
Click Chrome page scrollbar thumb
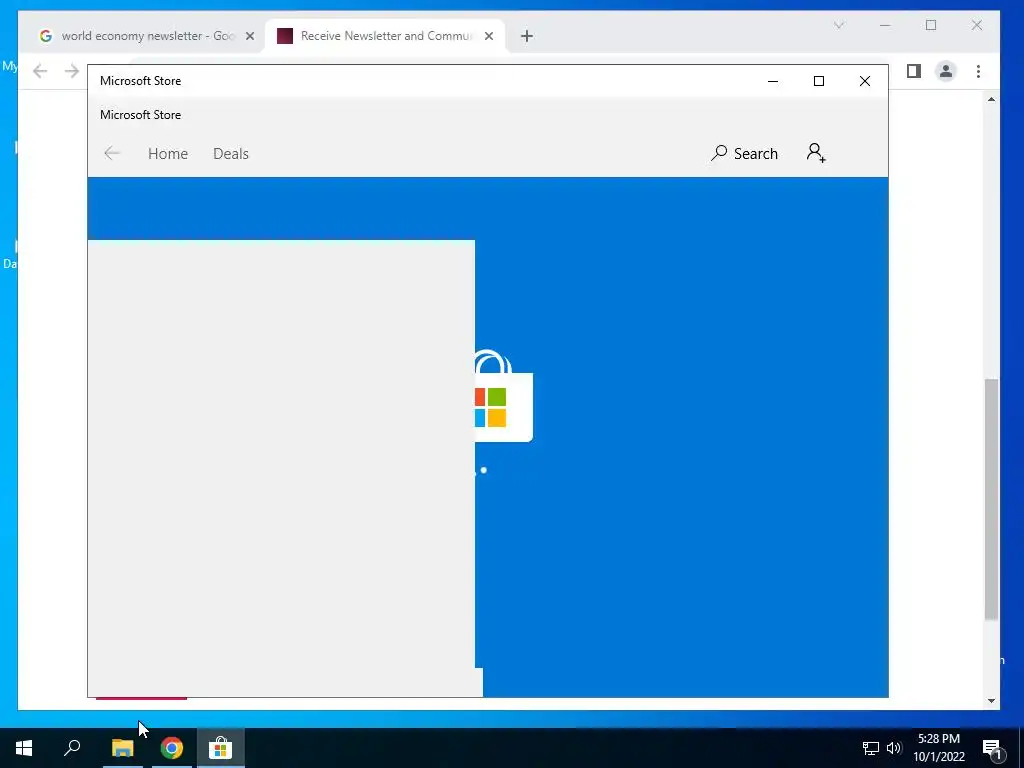tap(991, 499)
